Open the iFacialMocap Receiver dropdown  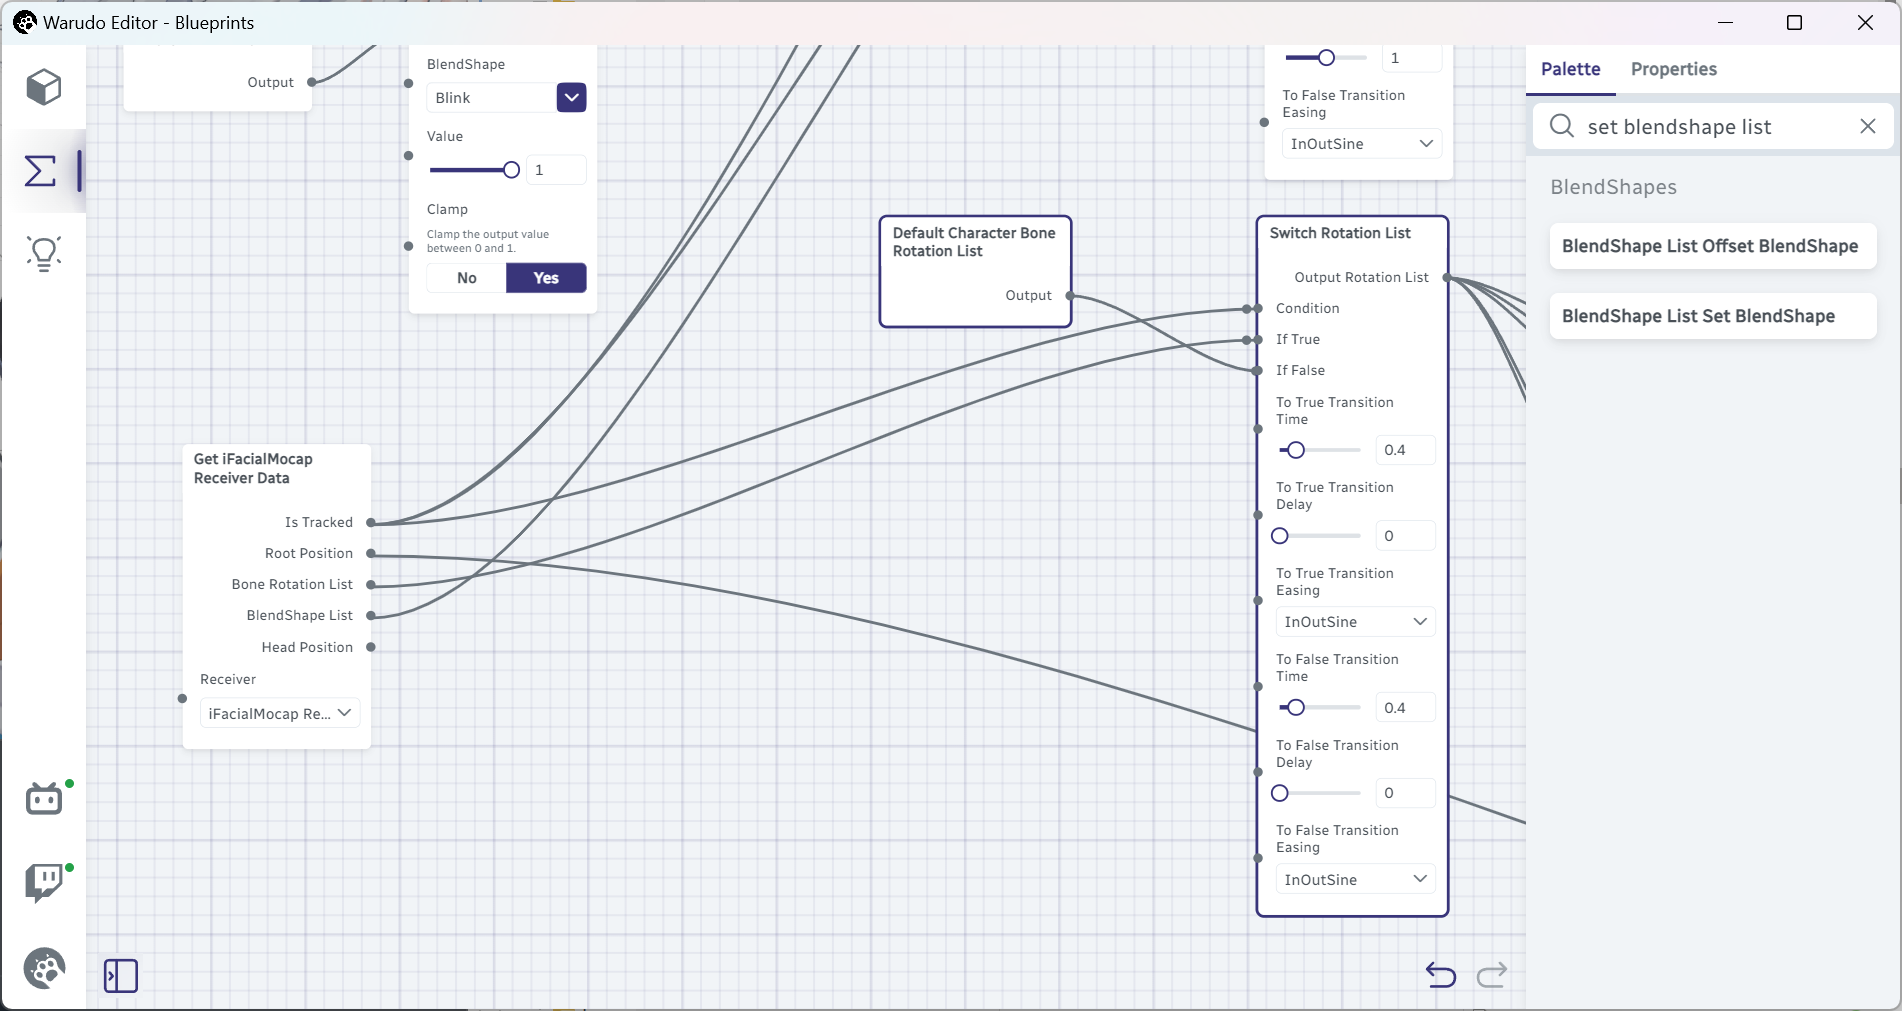280,713
